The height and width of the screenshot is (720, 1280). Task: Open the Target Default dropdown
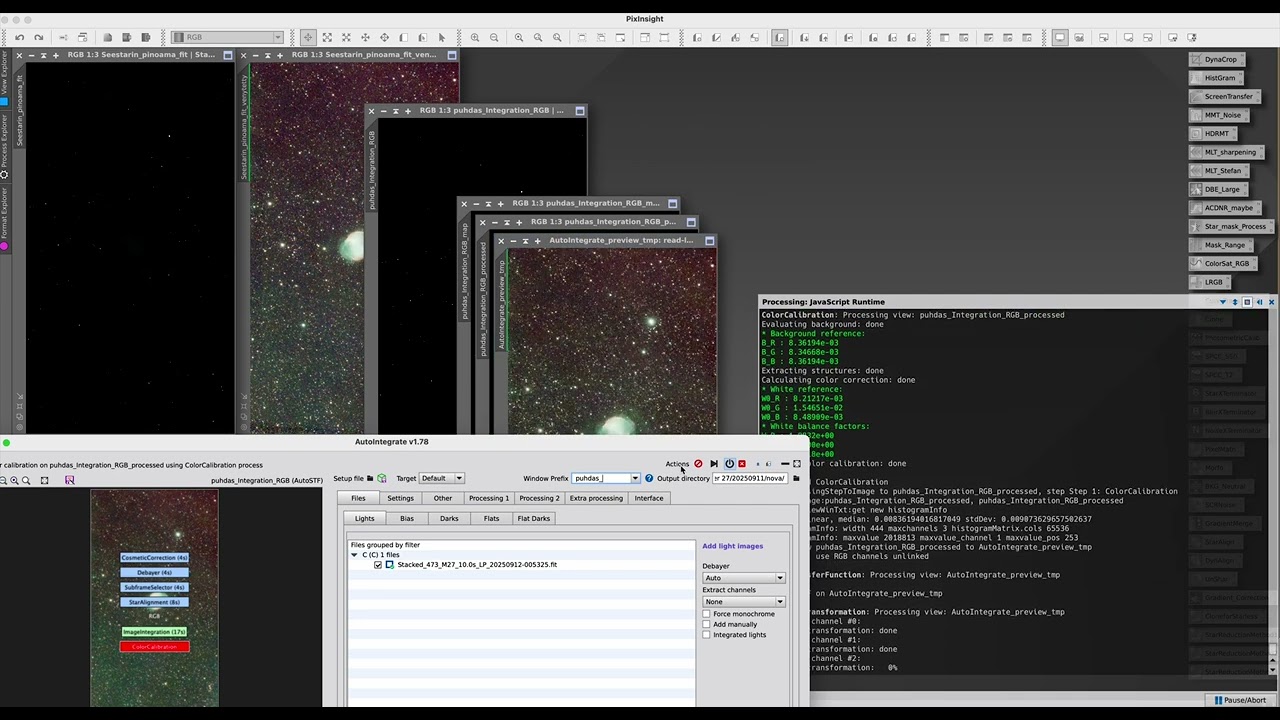441,478
